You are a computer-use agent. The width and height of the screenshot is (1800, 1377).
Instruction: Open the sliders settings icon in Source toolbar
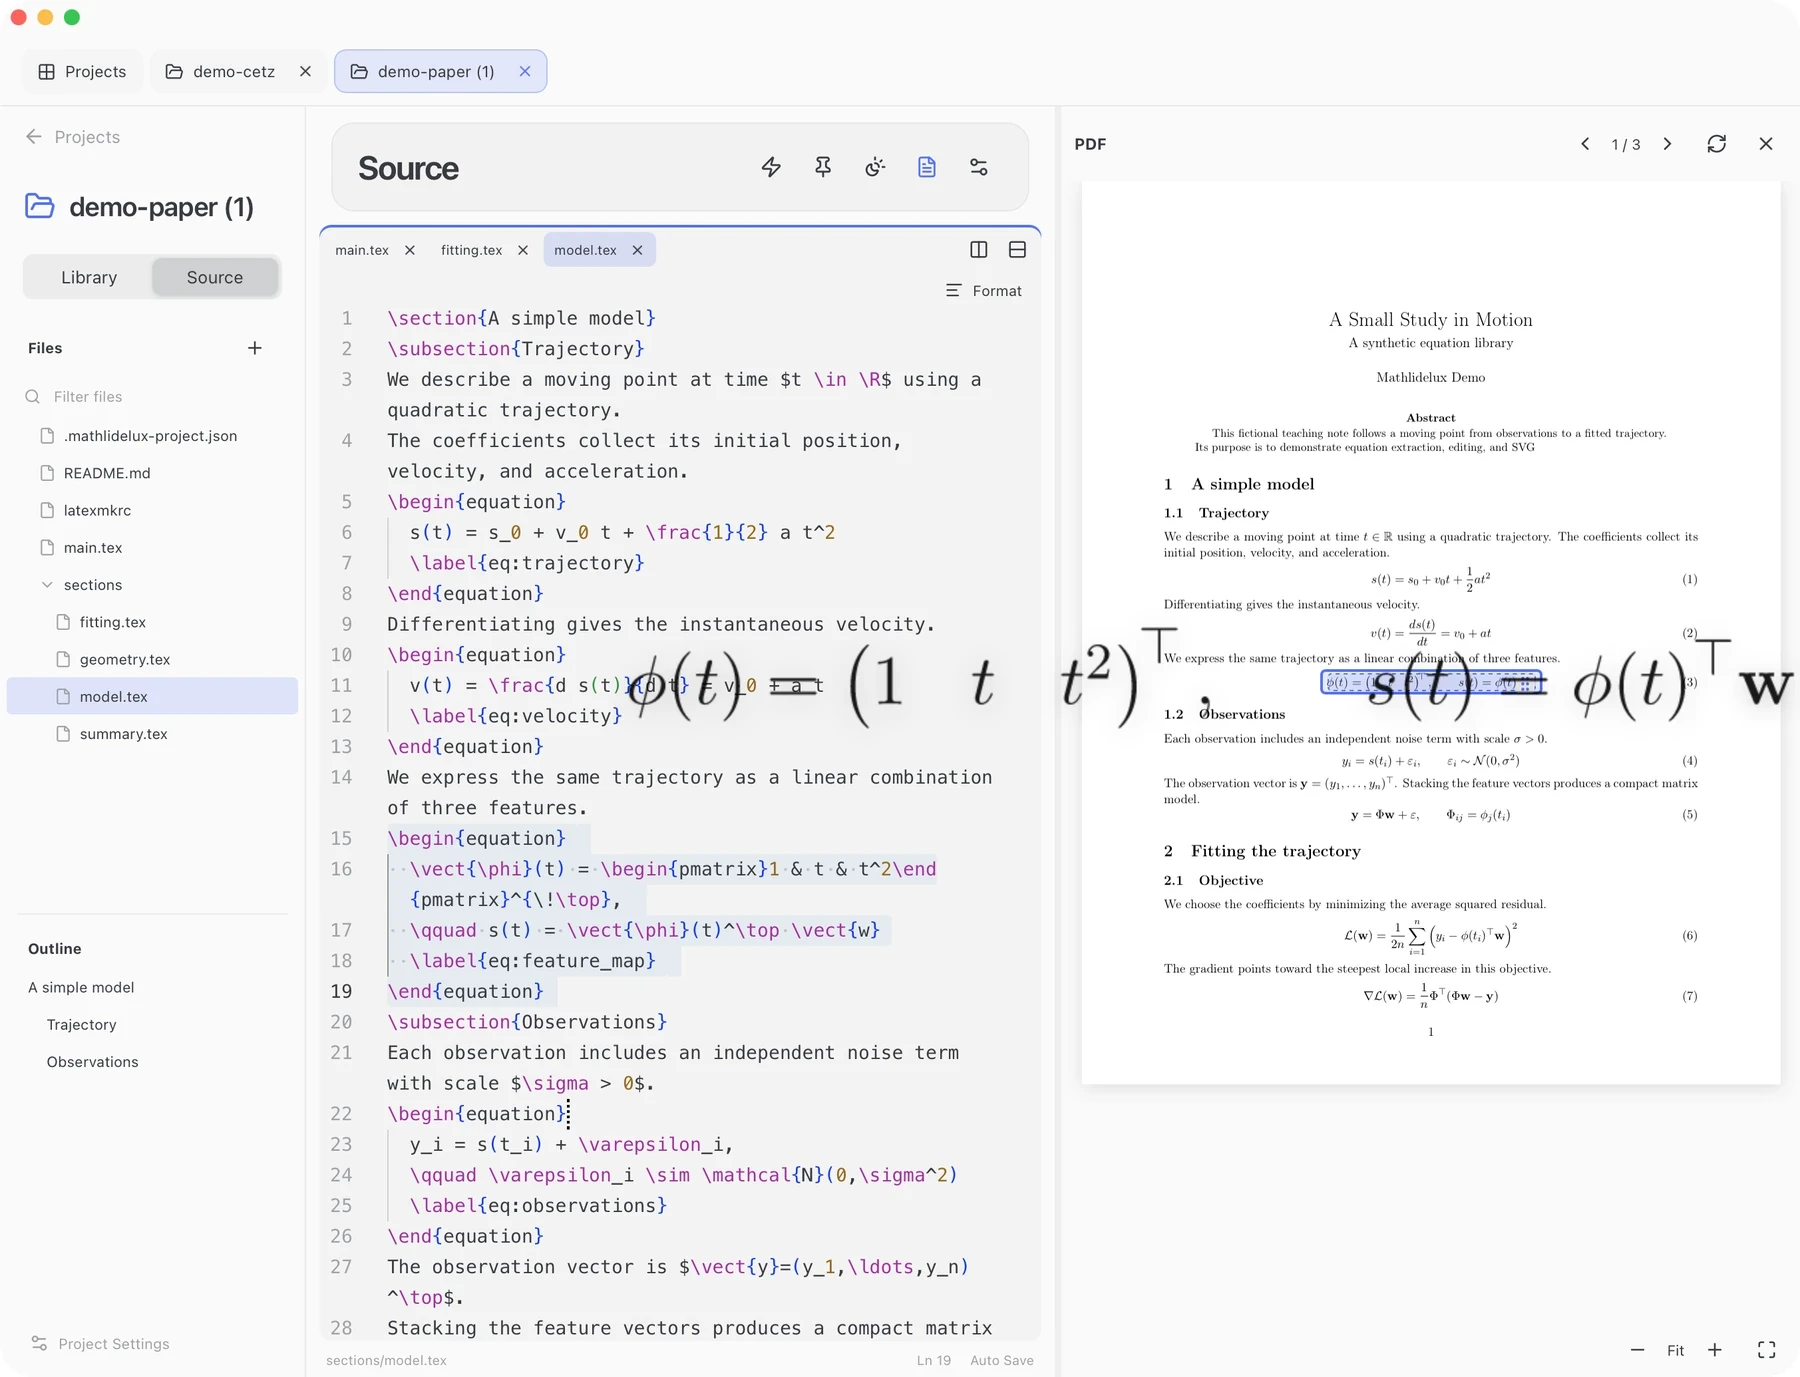tap(979, 167)
